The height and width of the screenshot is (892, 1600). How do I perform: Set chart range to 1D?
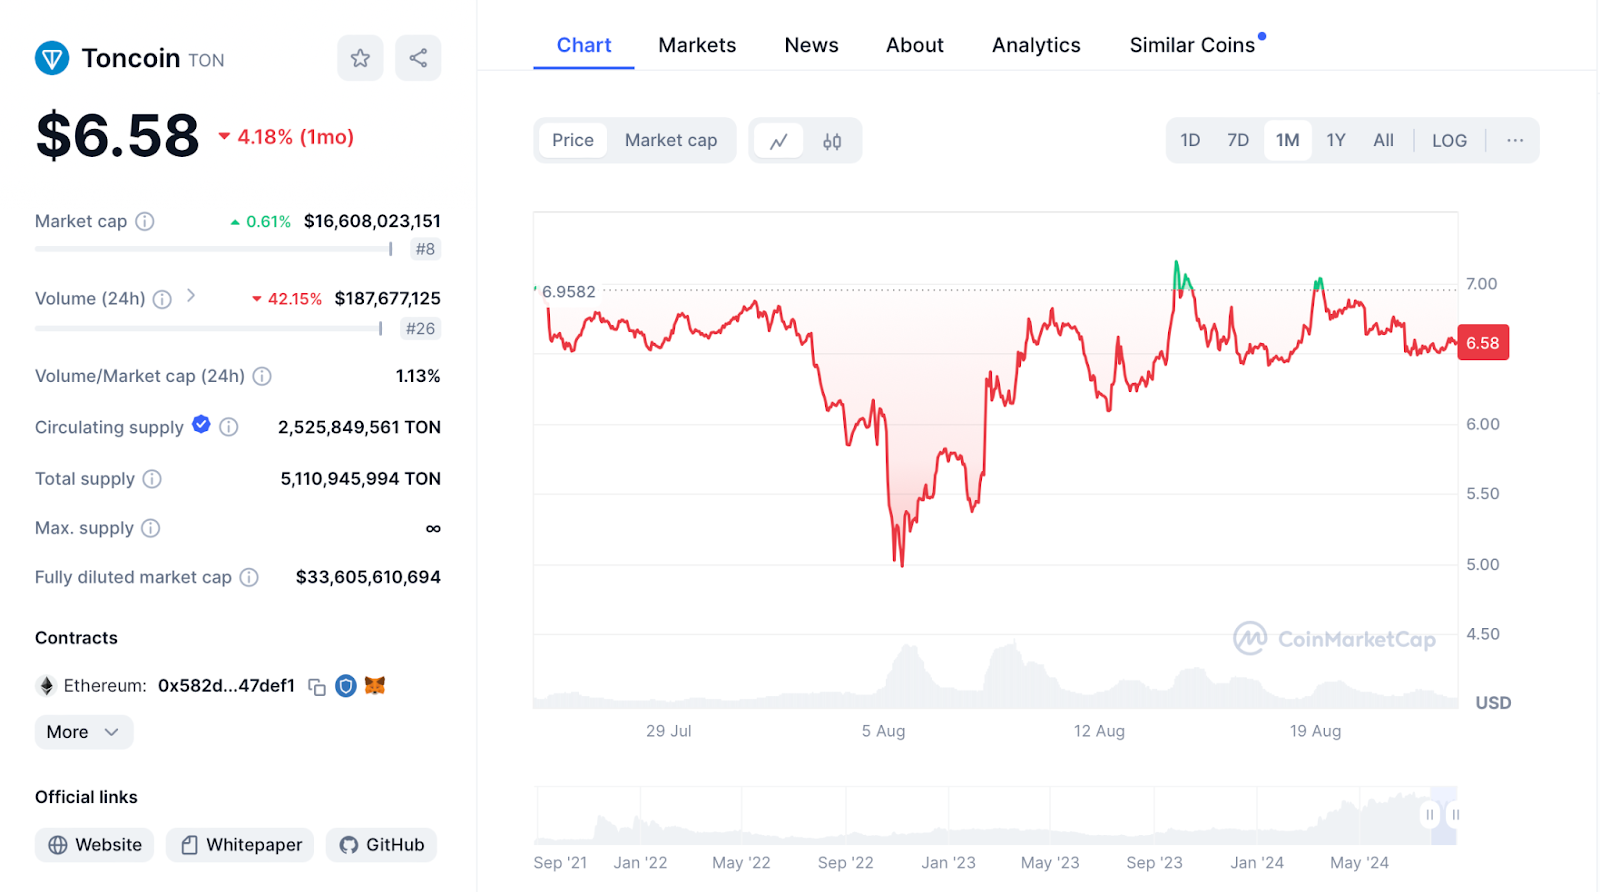(x=1190, y=140)
